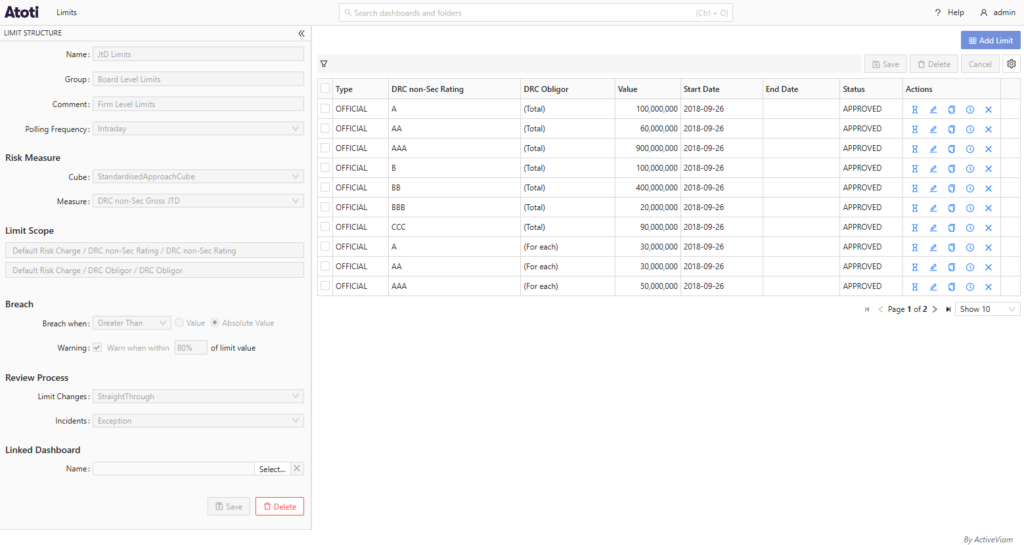1024x545 pixels.
Task: Click the hourglass icon in the BBB (Total) row
Action: [x=915, y=208]
